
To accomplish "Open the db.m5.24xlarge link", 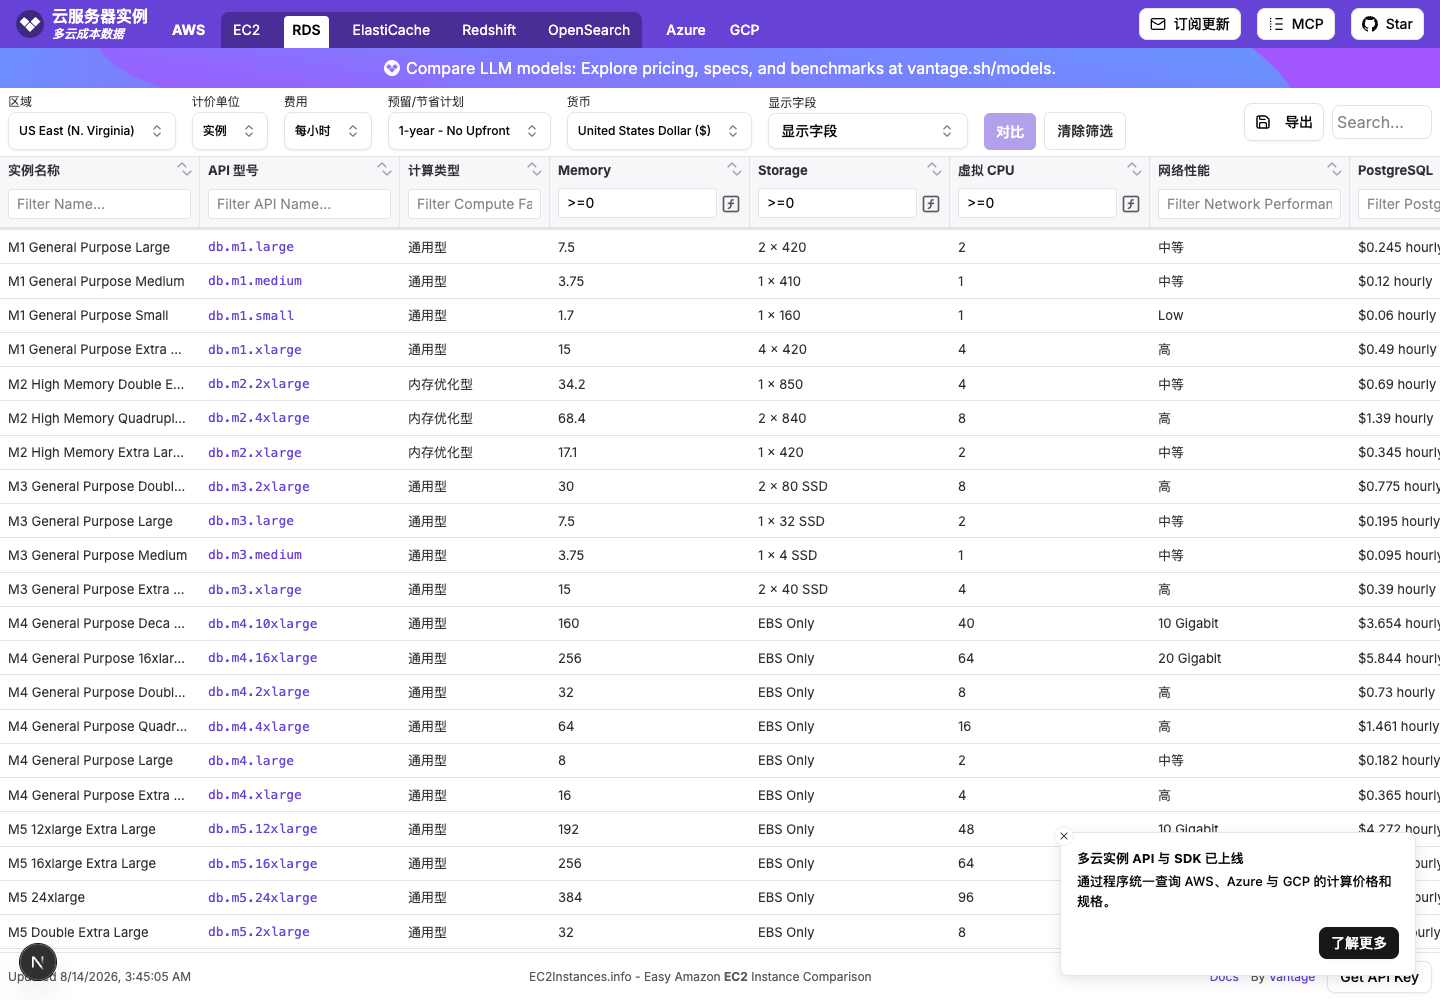I will (x=263, y=898).
